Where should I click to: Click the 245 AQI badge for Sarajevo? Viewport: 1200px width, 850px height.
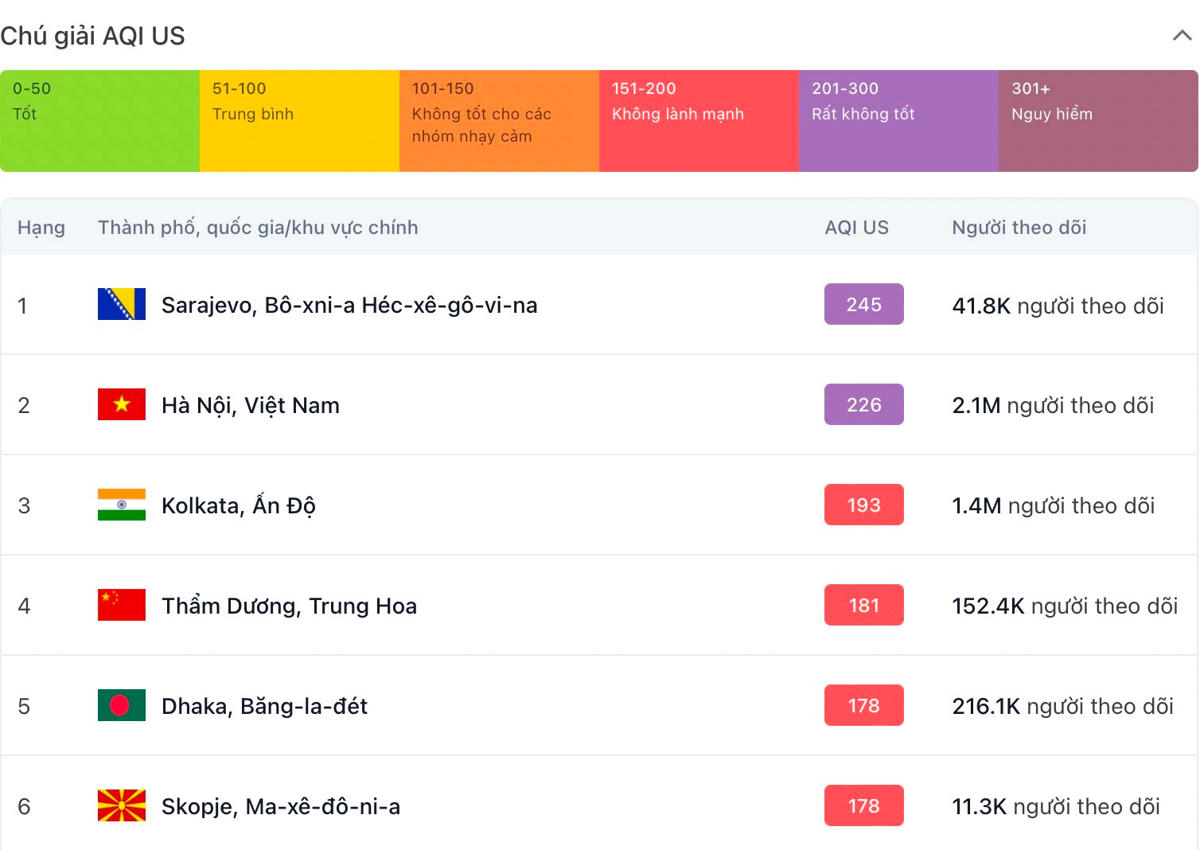[x=864, y=305]
